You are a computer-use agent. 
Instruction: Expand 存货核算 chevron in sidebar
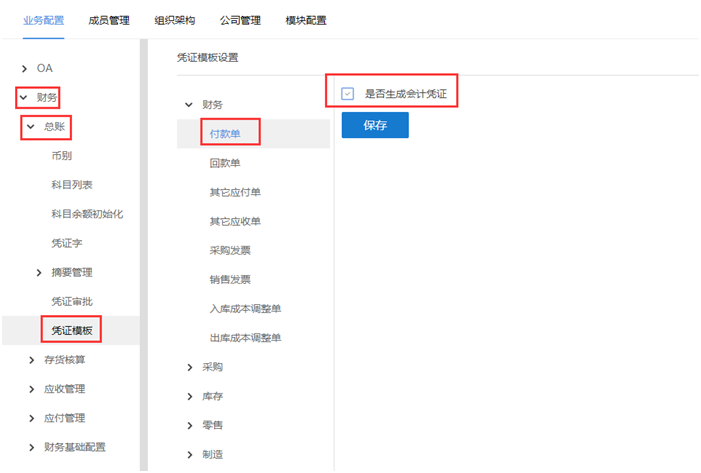tap(31, 360)
